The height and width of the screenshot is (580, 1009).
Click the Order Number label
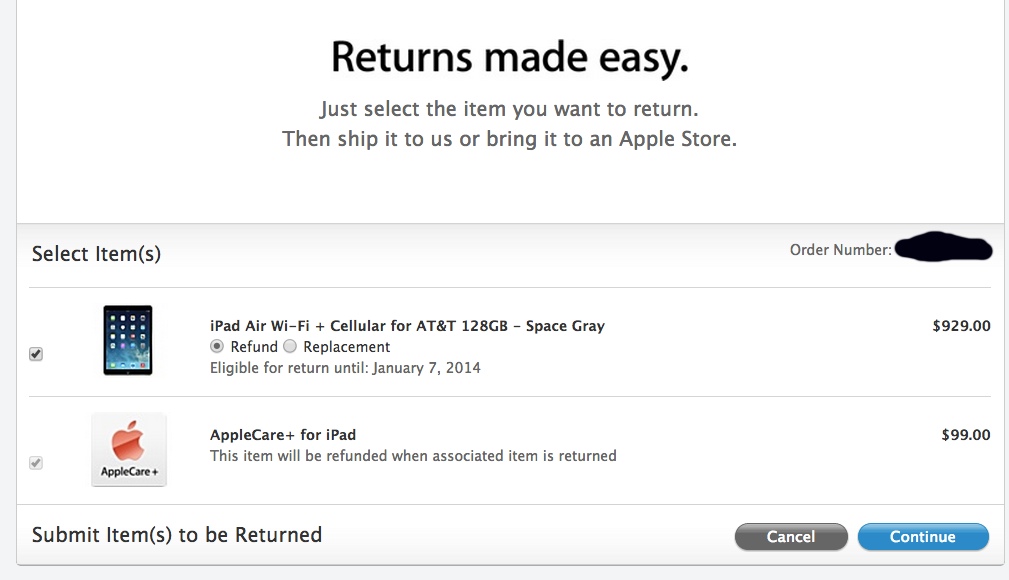(840, 250)
